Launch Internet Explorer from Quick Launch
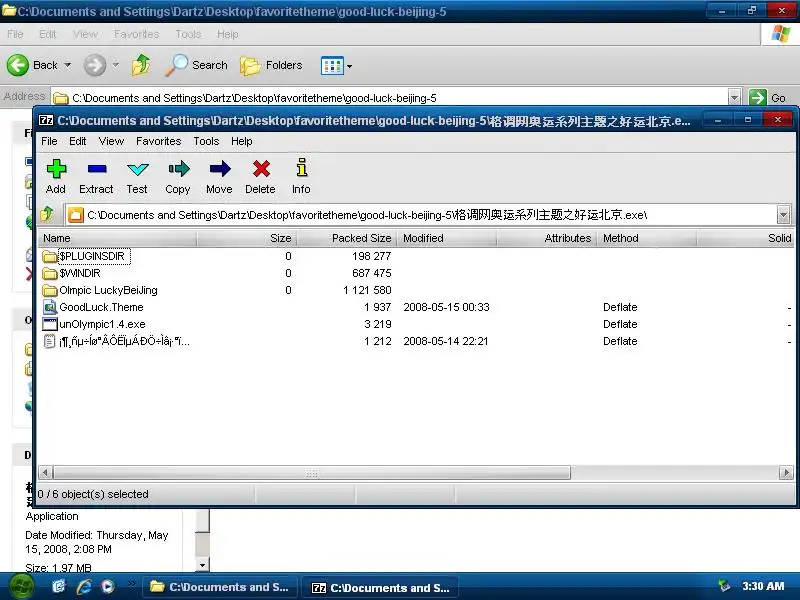 (x=84, y=587)
